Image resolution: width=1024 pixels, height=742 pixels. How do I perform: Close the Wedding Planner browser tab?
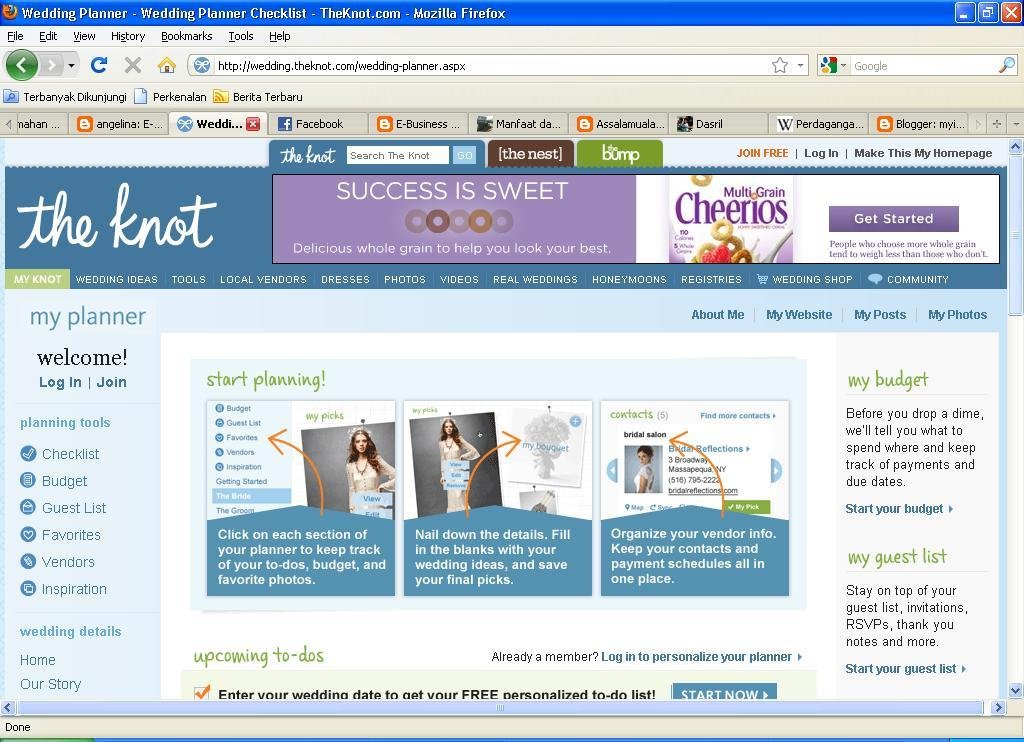tap(253, 124)
